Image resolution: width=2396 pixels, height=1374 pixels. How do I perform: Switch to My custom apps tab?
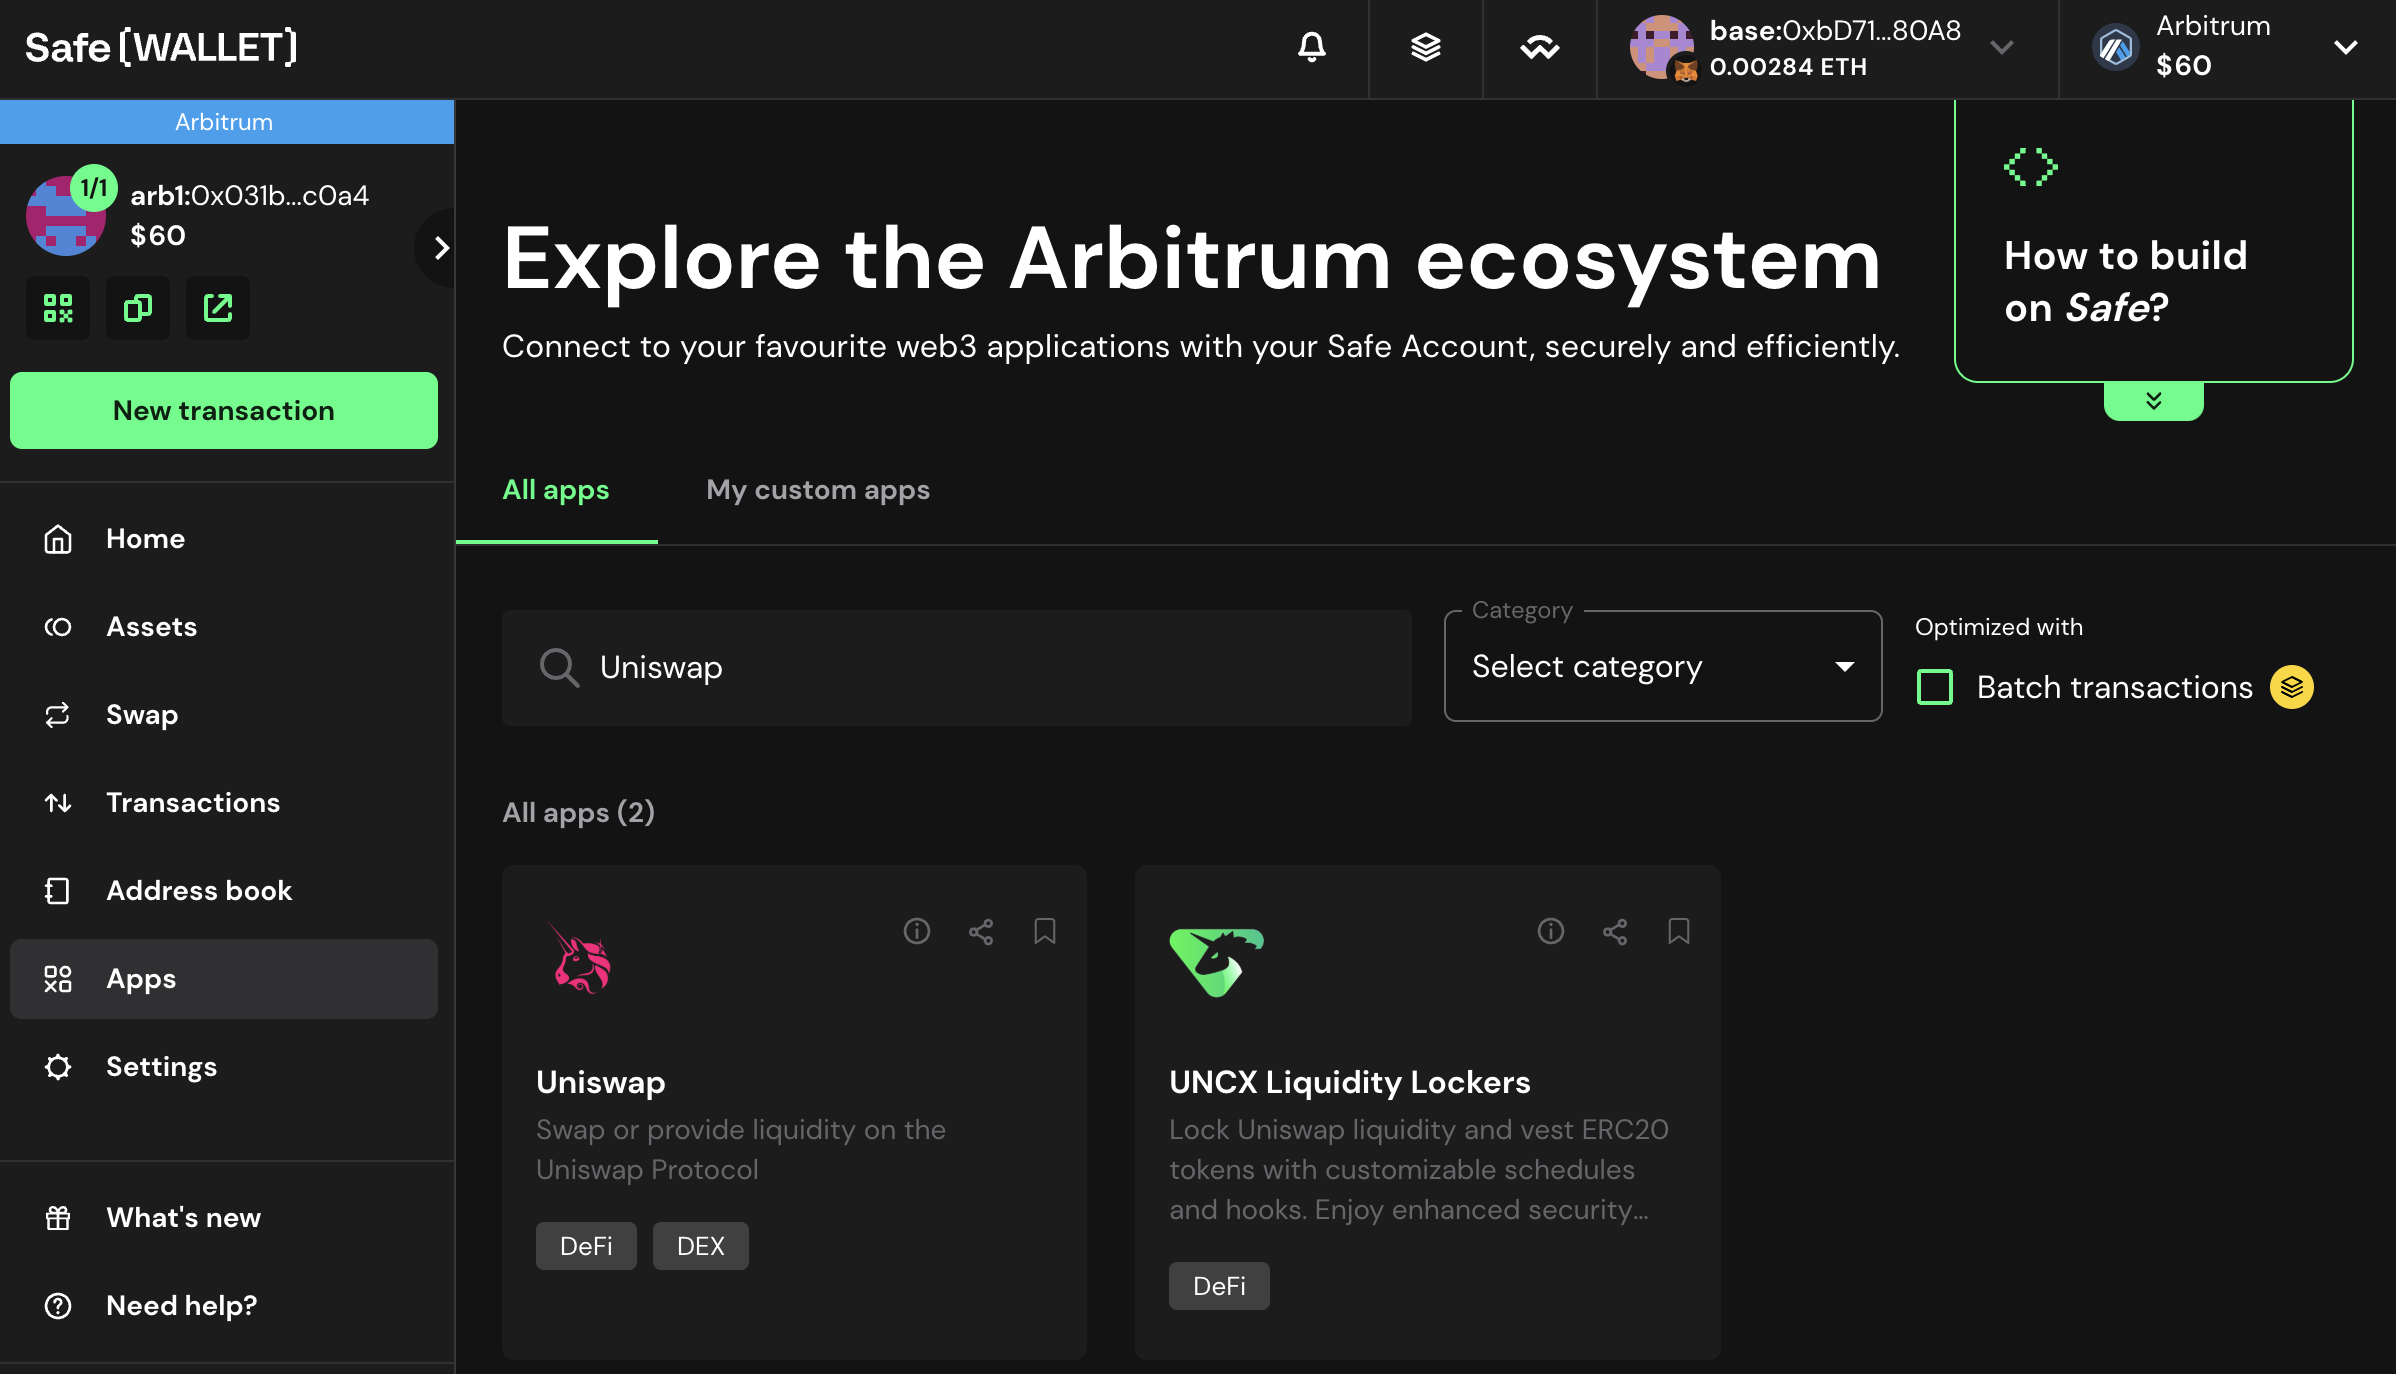coord(818,489)
